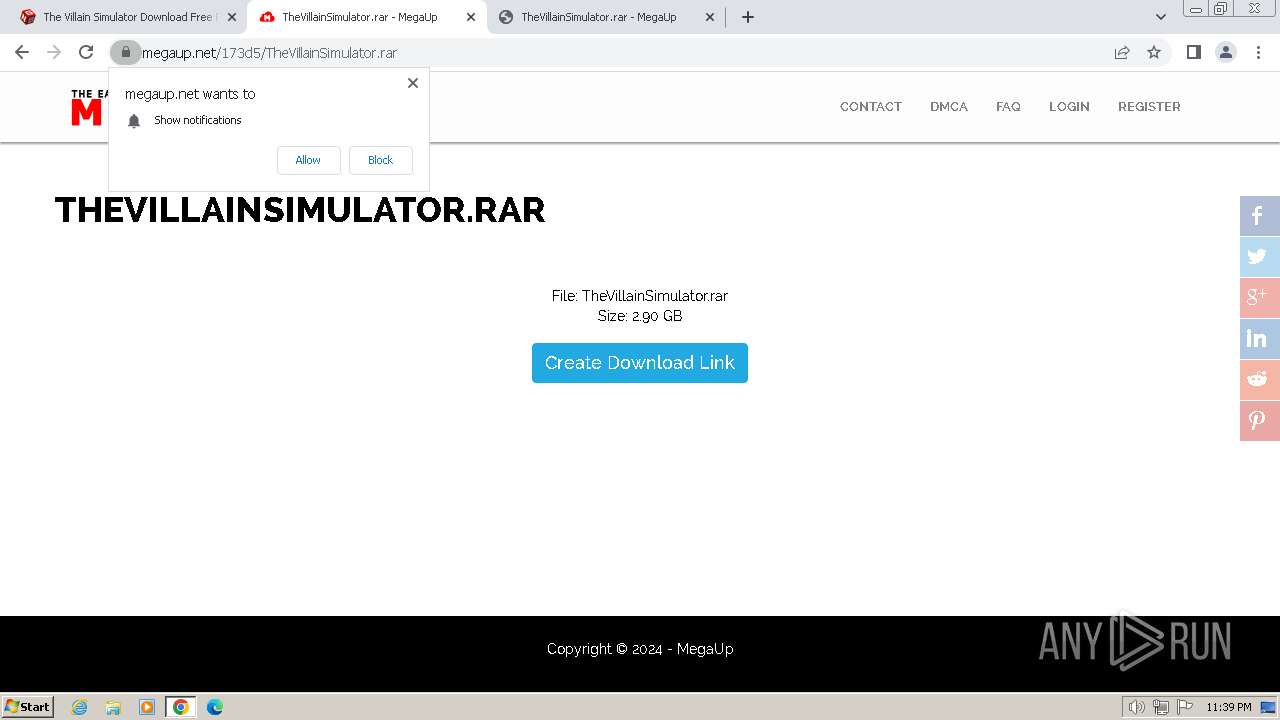Allow notifications from megaup.net

tap(308, 160)
